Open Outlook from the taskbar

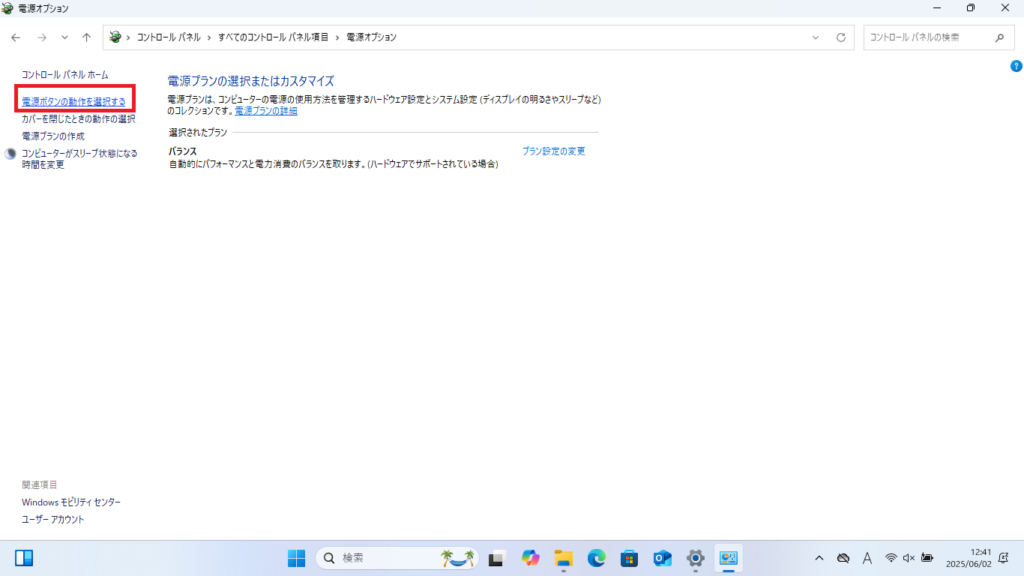[662, 558]
